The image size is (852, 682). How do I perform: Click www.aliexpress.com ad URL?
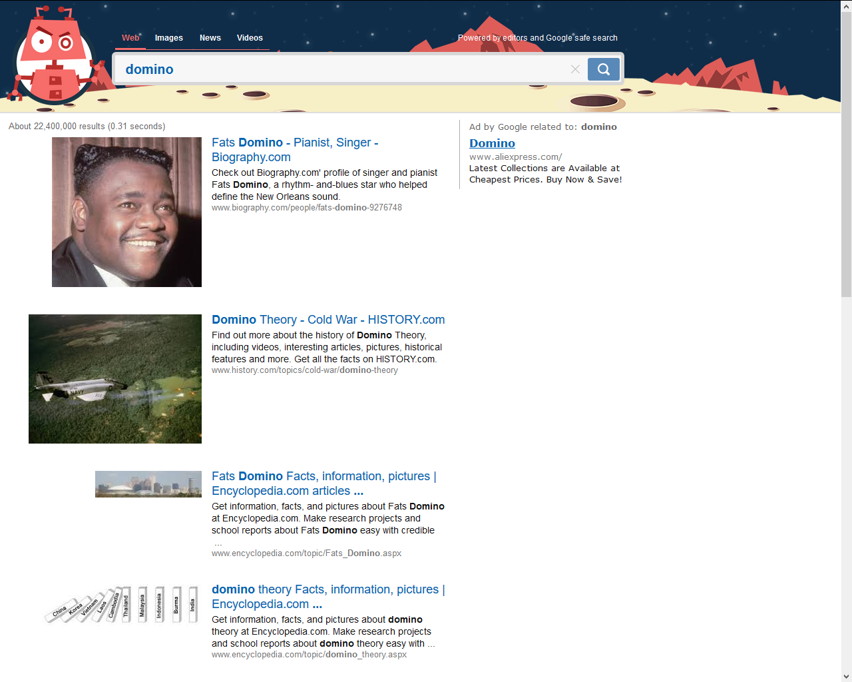[x=515, y=157]
